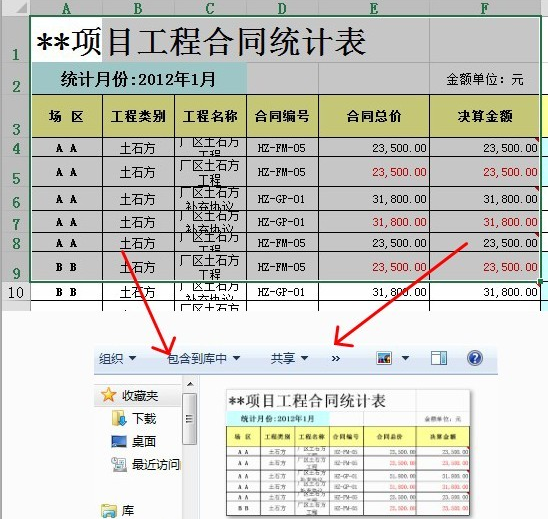
Task: Select cell containing HZ-GP-01 in row 10
Action: [x=282, y=292]
